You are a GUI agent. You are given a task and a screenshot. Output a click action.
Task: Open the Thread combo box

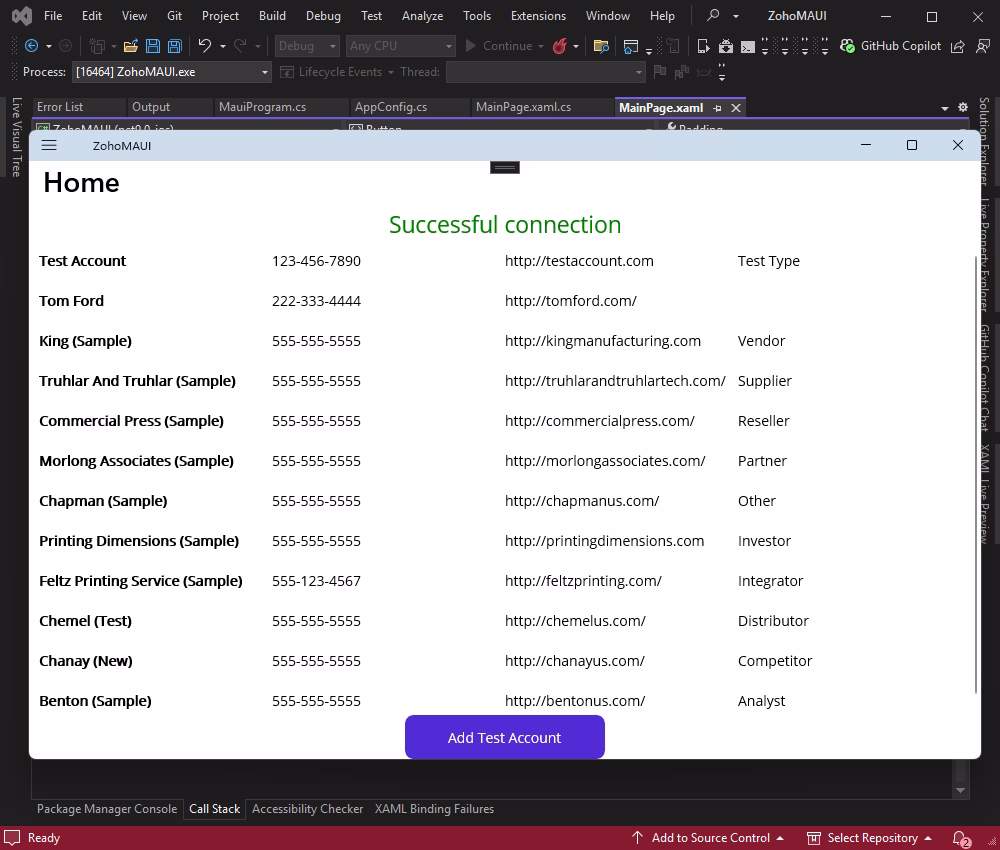pos(545,72)
